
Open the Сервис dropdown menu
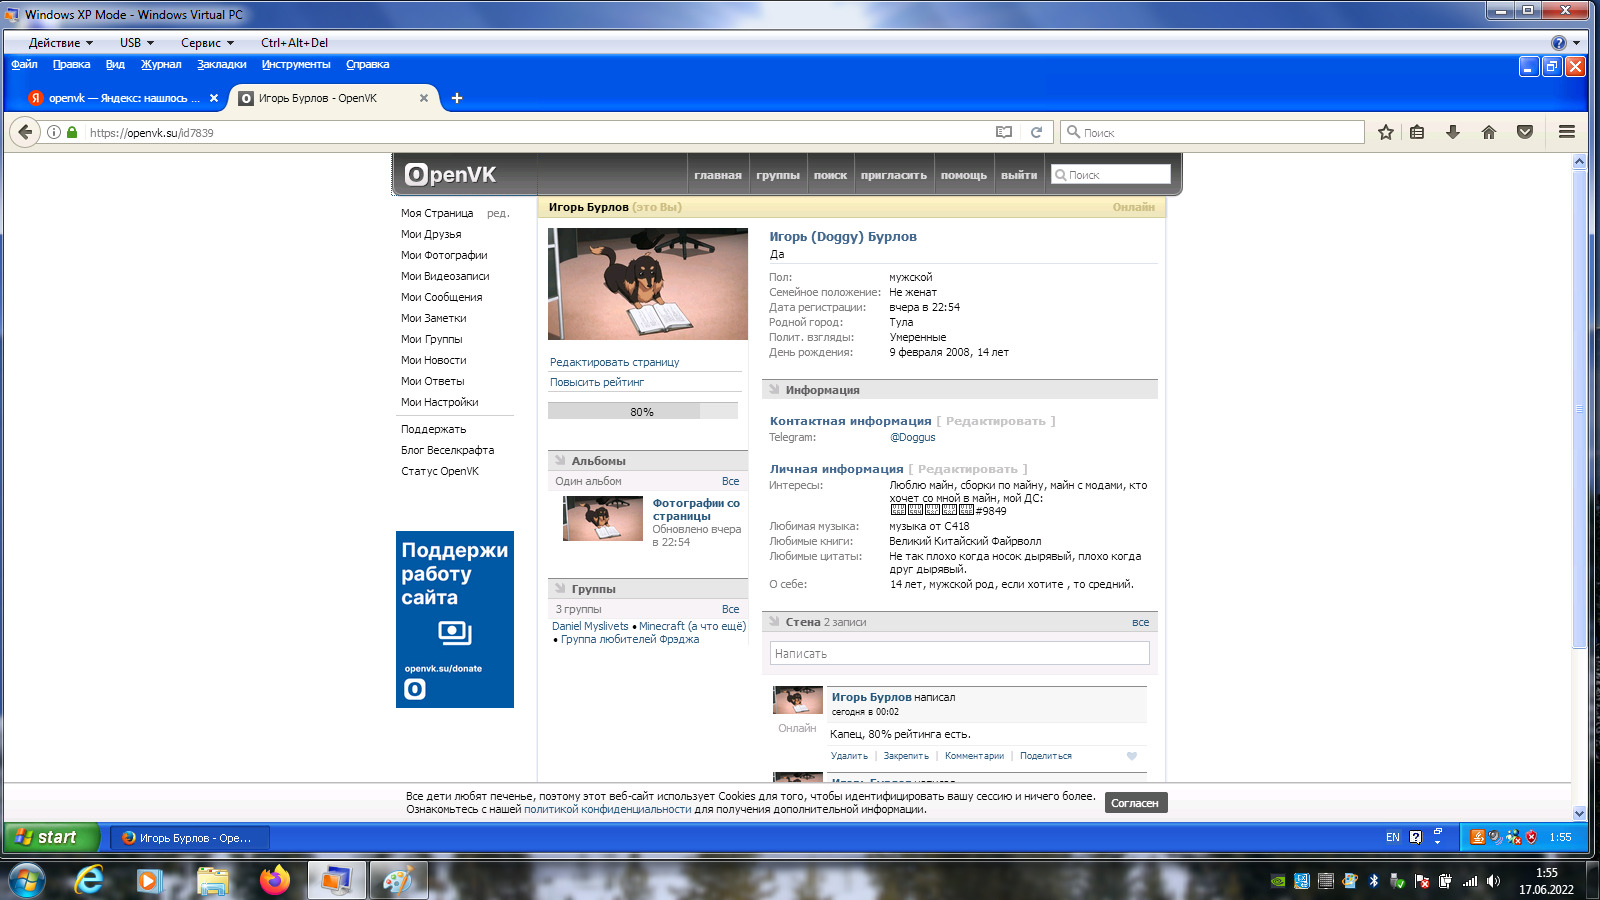(207, 43)
